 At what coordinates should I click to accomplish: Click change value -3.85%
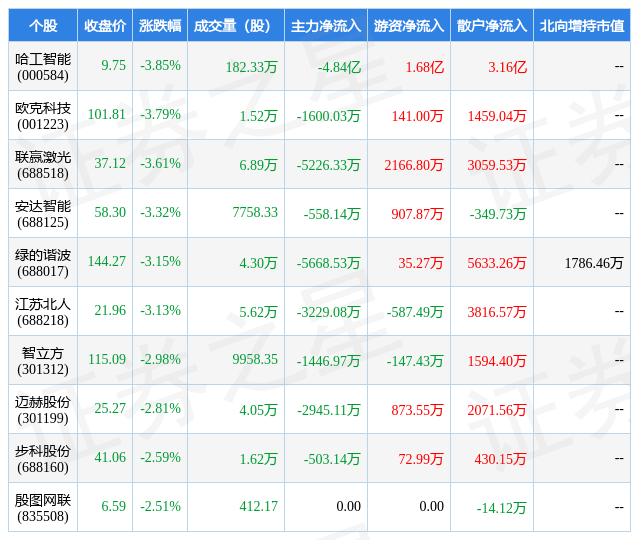160,65
